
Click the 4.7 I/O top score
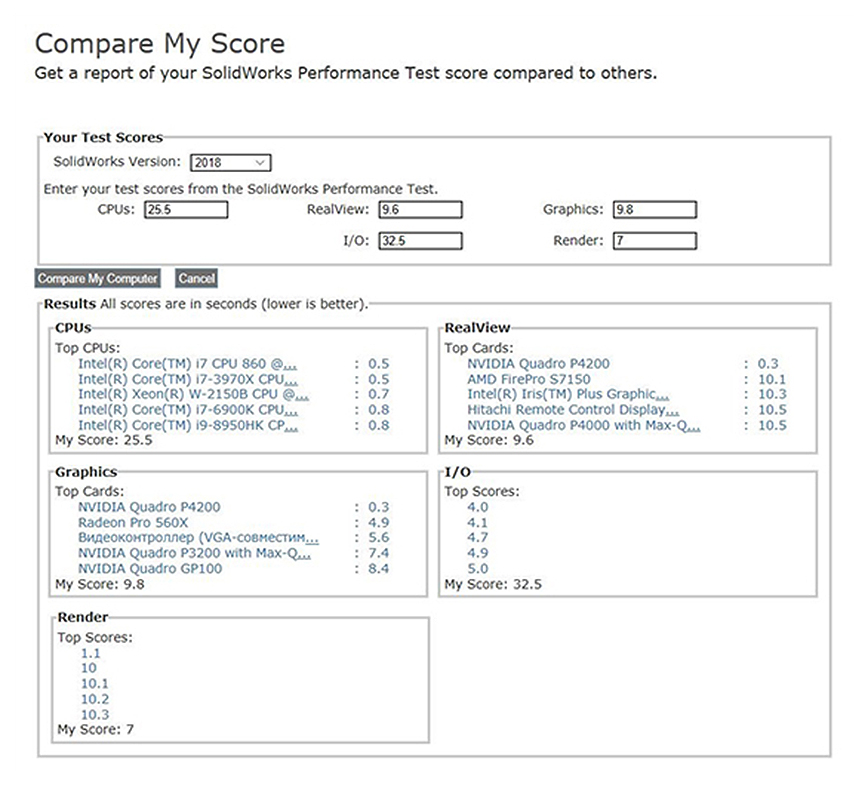(478, 538)
